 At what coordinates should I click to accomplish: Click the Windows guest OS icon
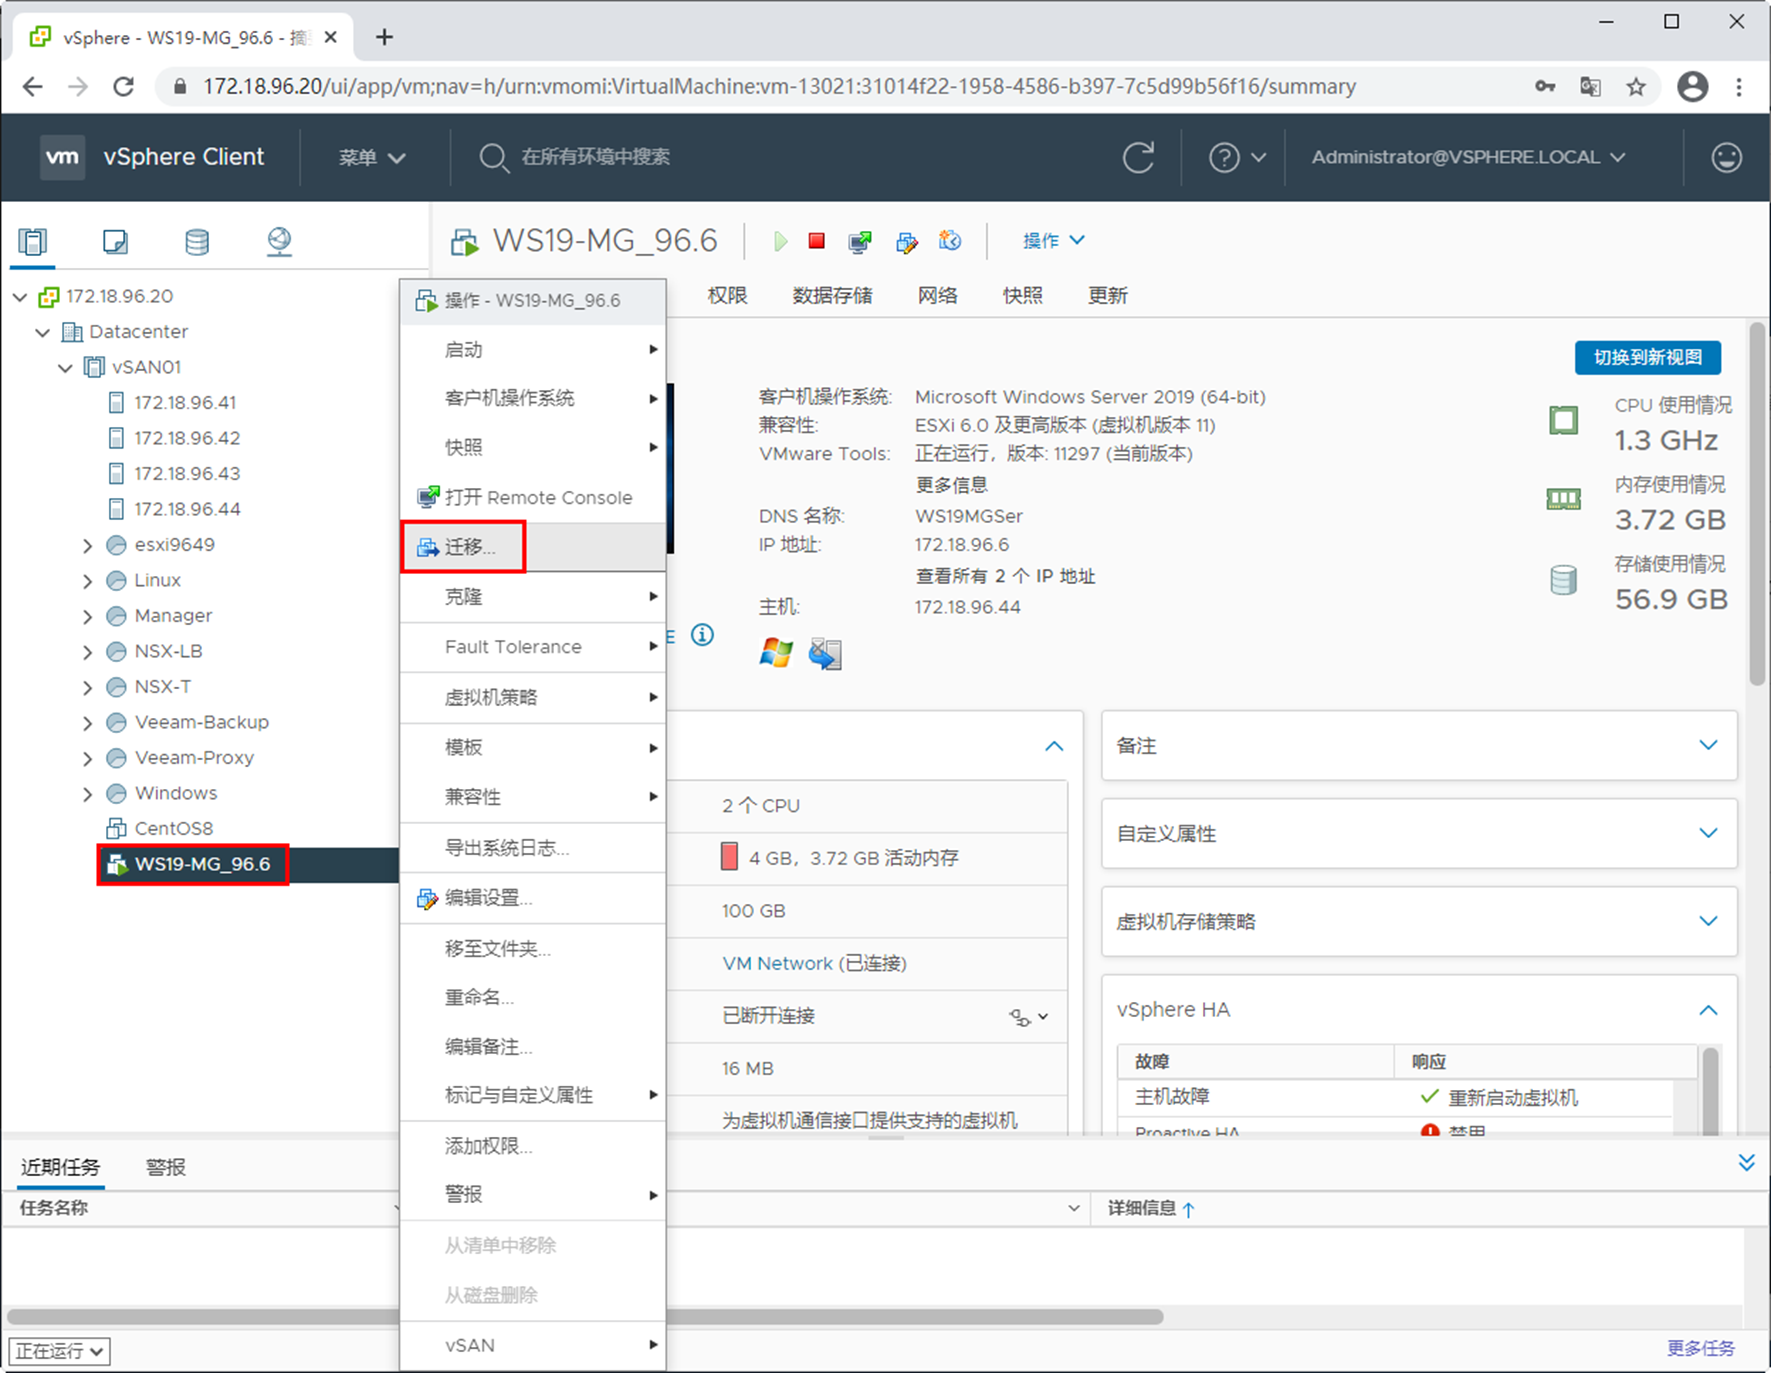(x=776, y=654)
